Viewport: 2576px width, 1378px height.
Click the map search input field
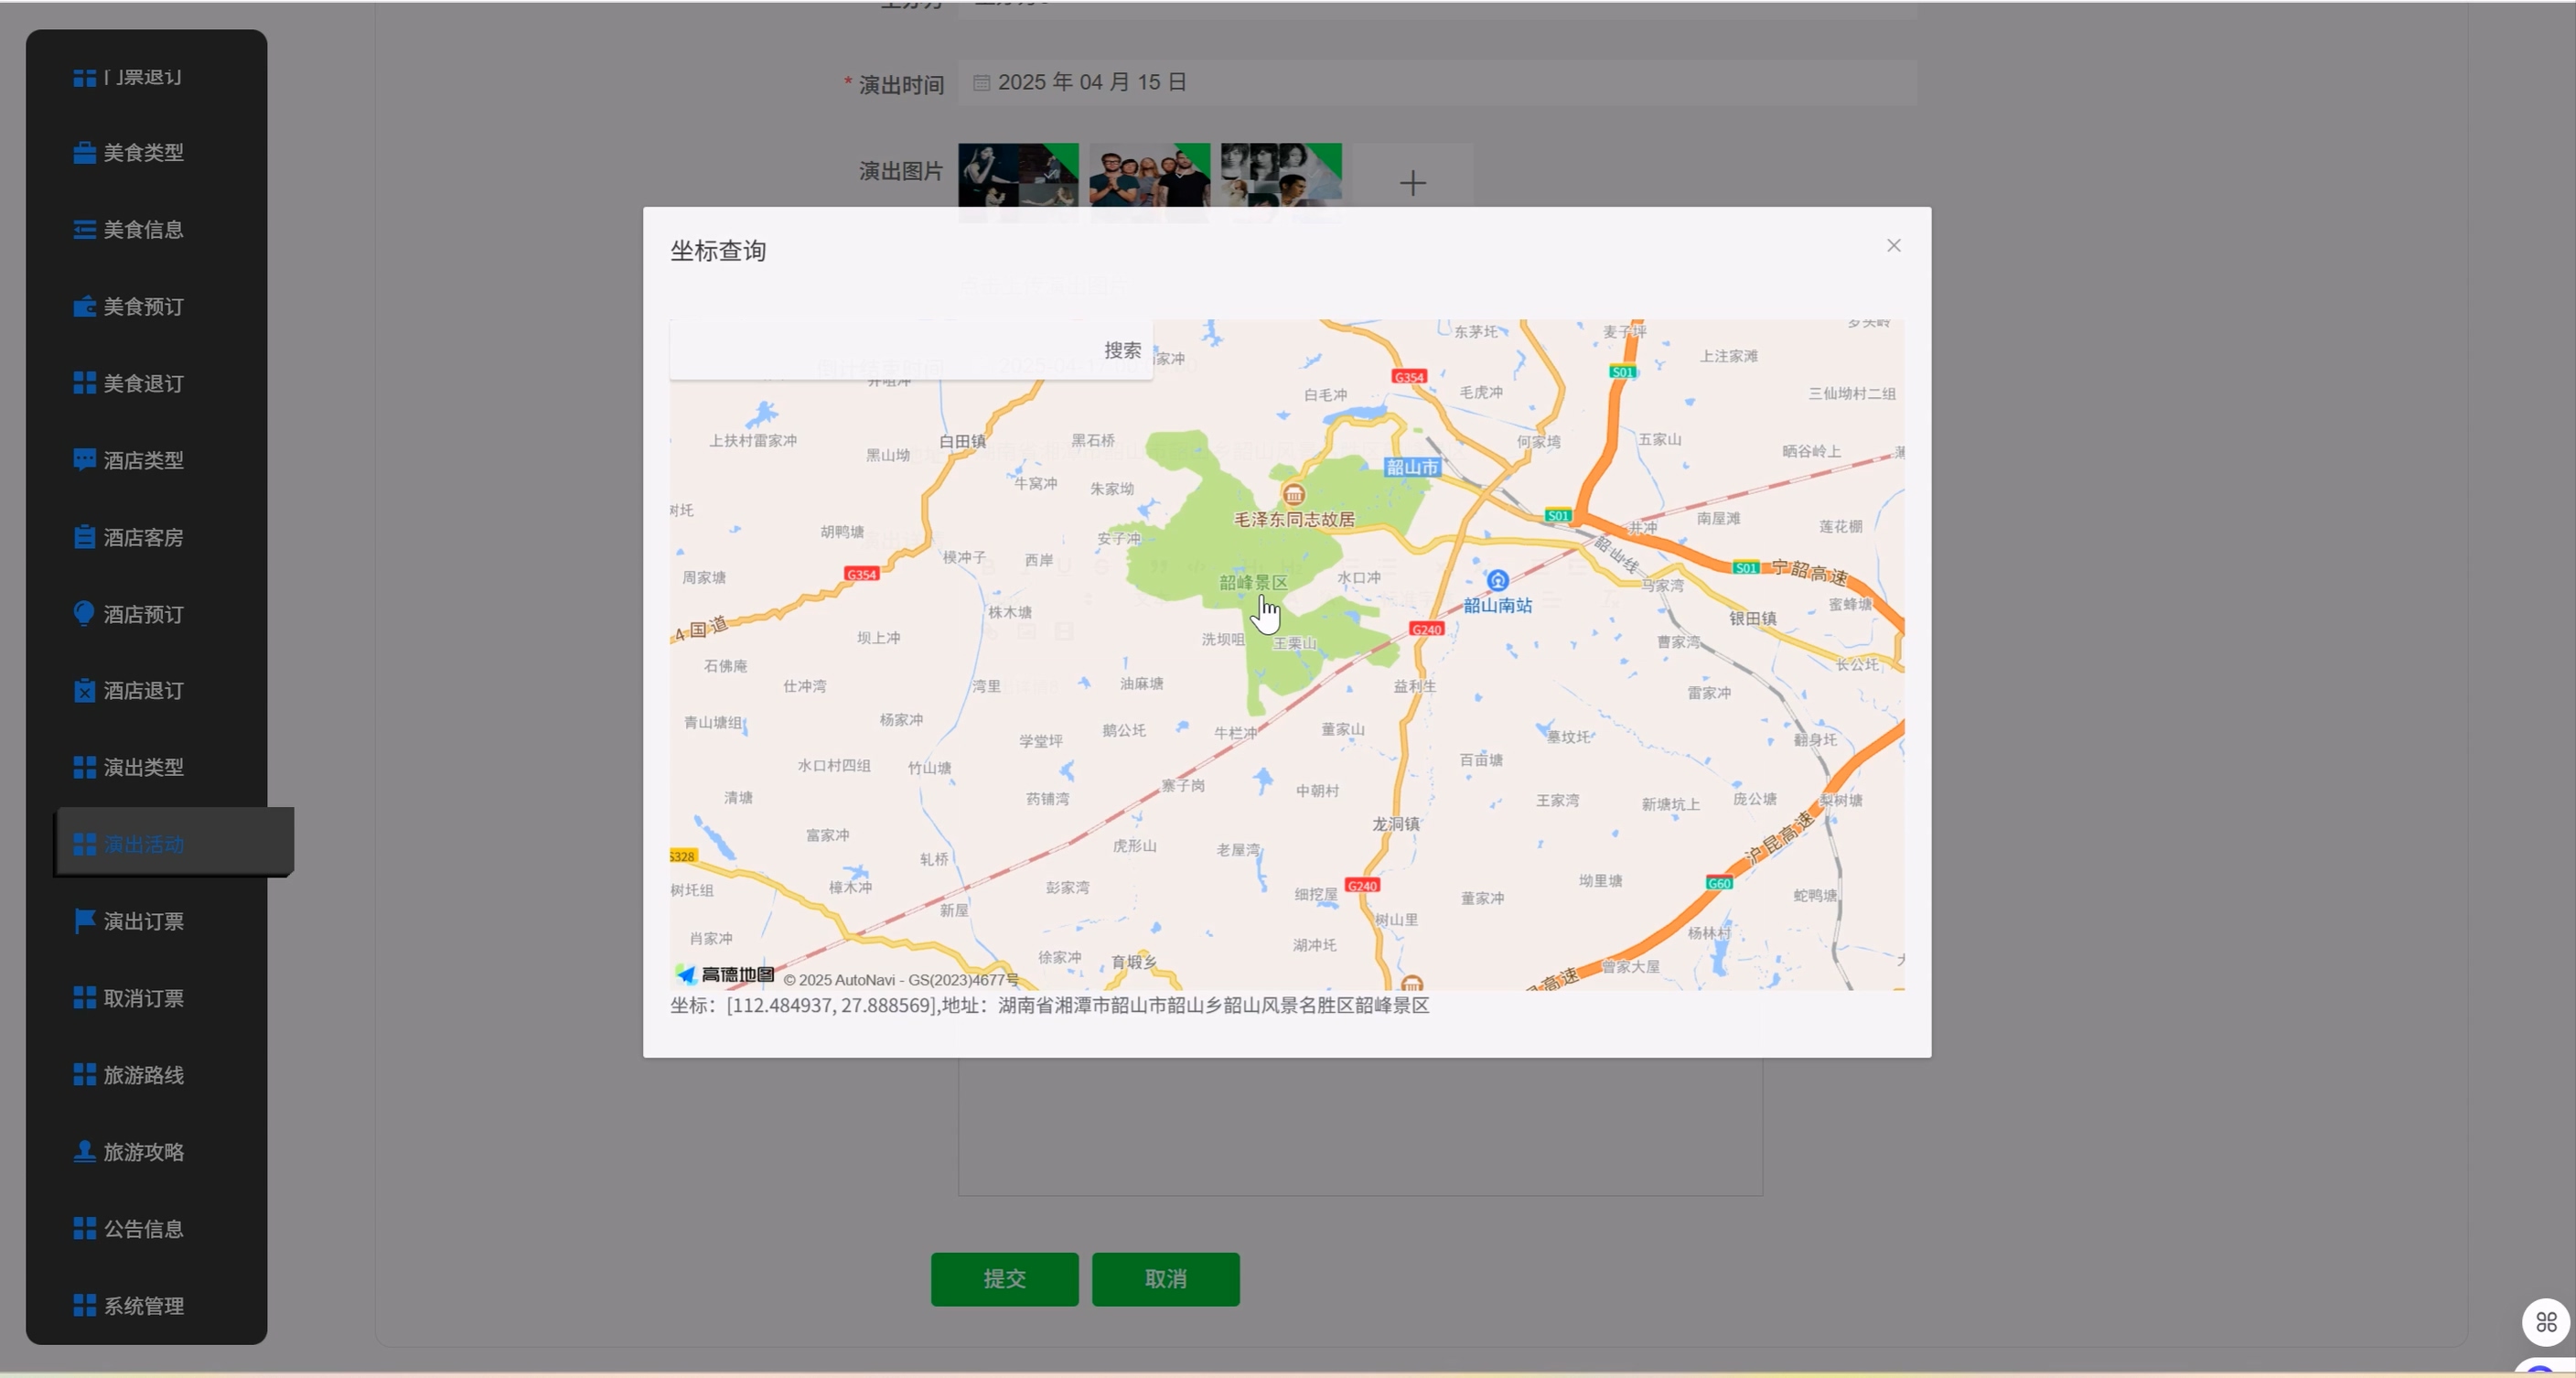[x=880, y=350]
